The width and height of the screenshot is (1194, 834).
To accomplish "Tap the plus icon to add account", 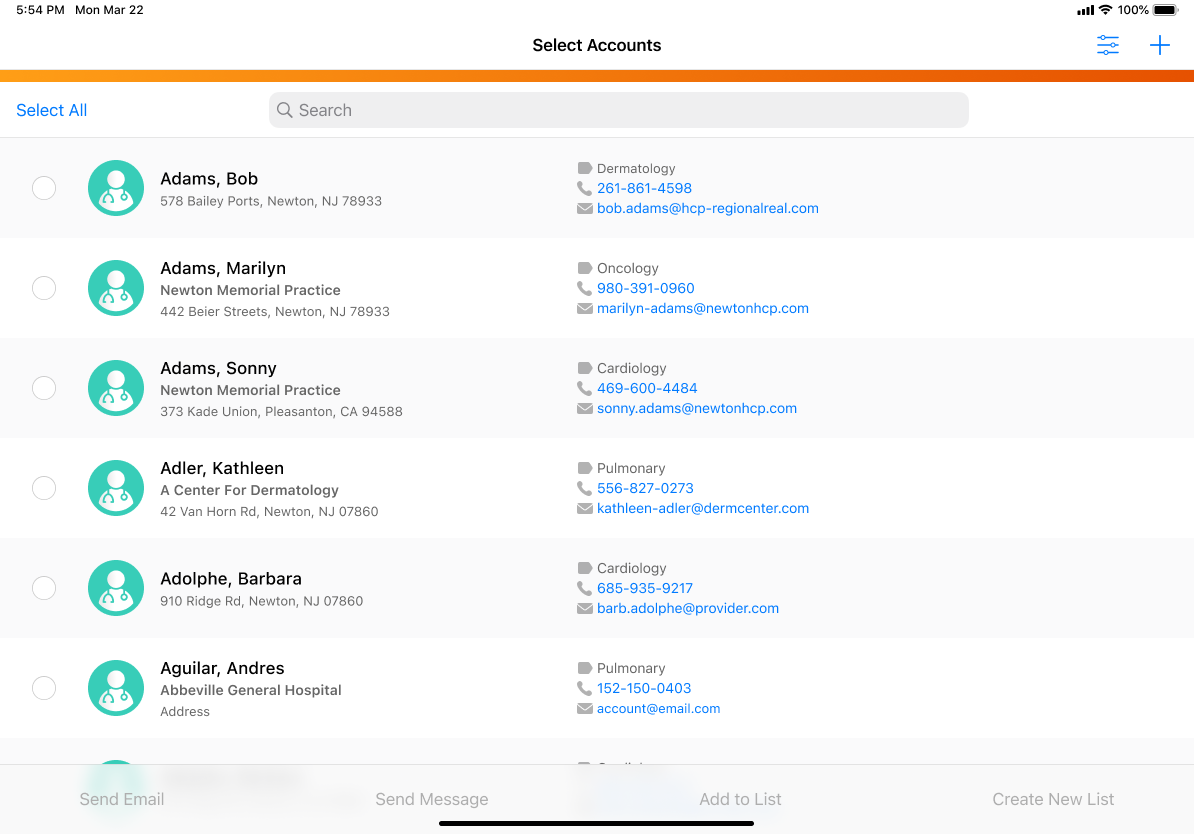I will [1159, 45].
